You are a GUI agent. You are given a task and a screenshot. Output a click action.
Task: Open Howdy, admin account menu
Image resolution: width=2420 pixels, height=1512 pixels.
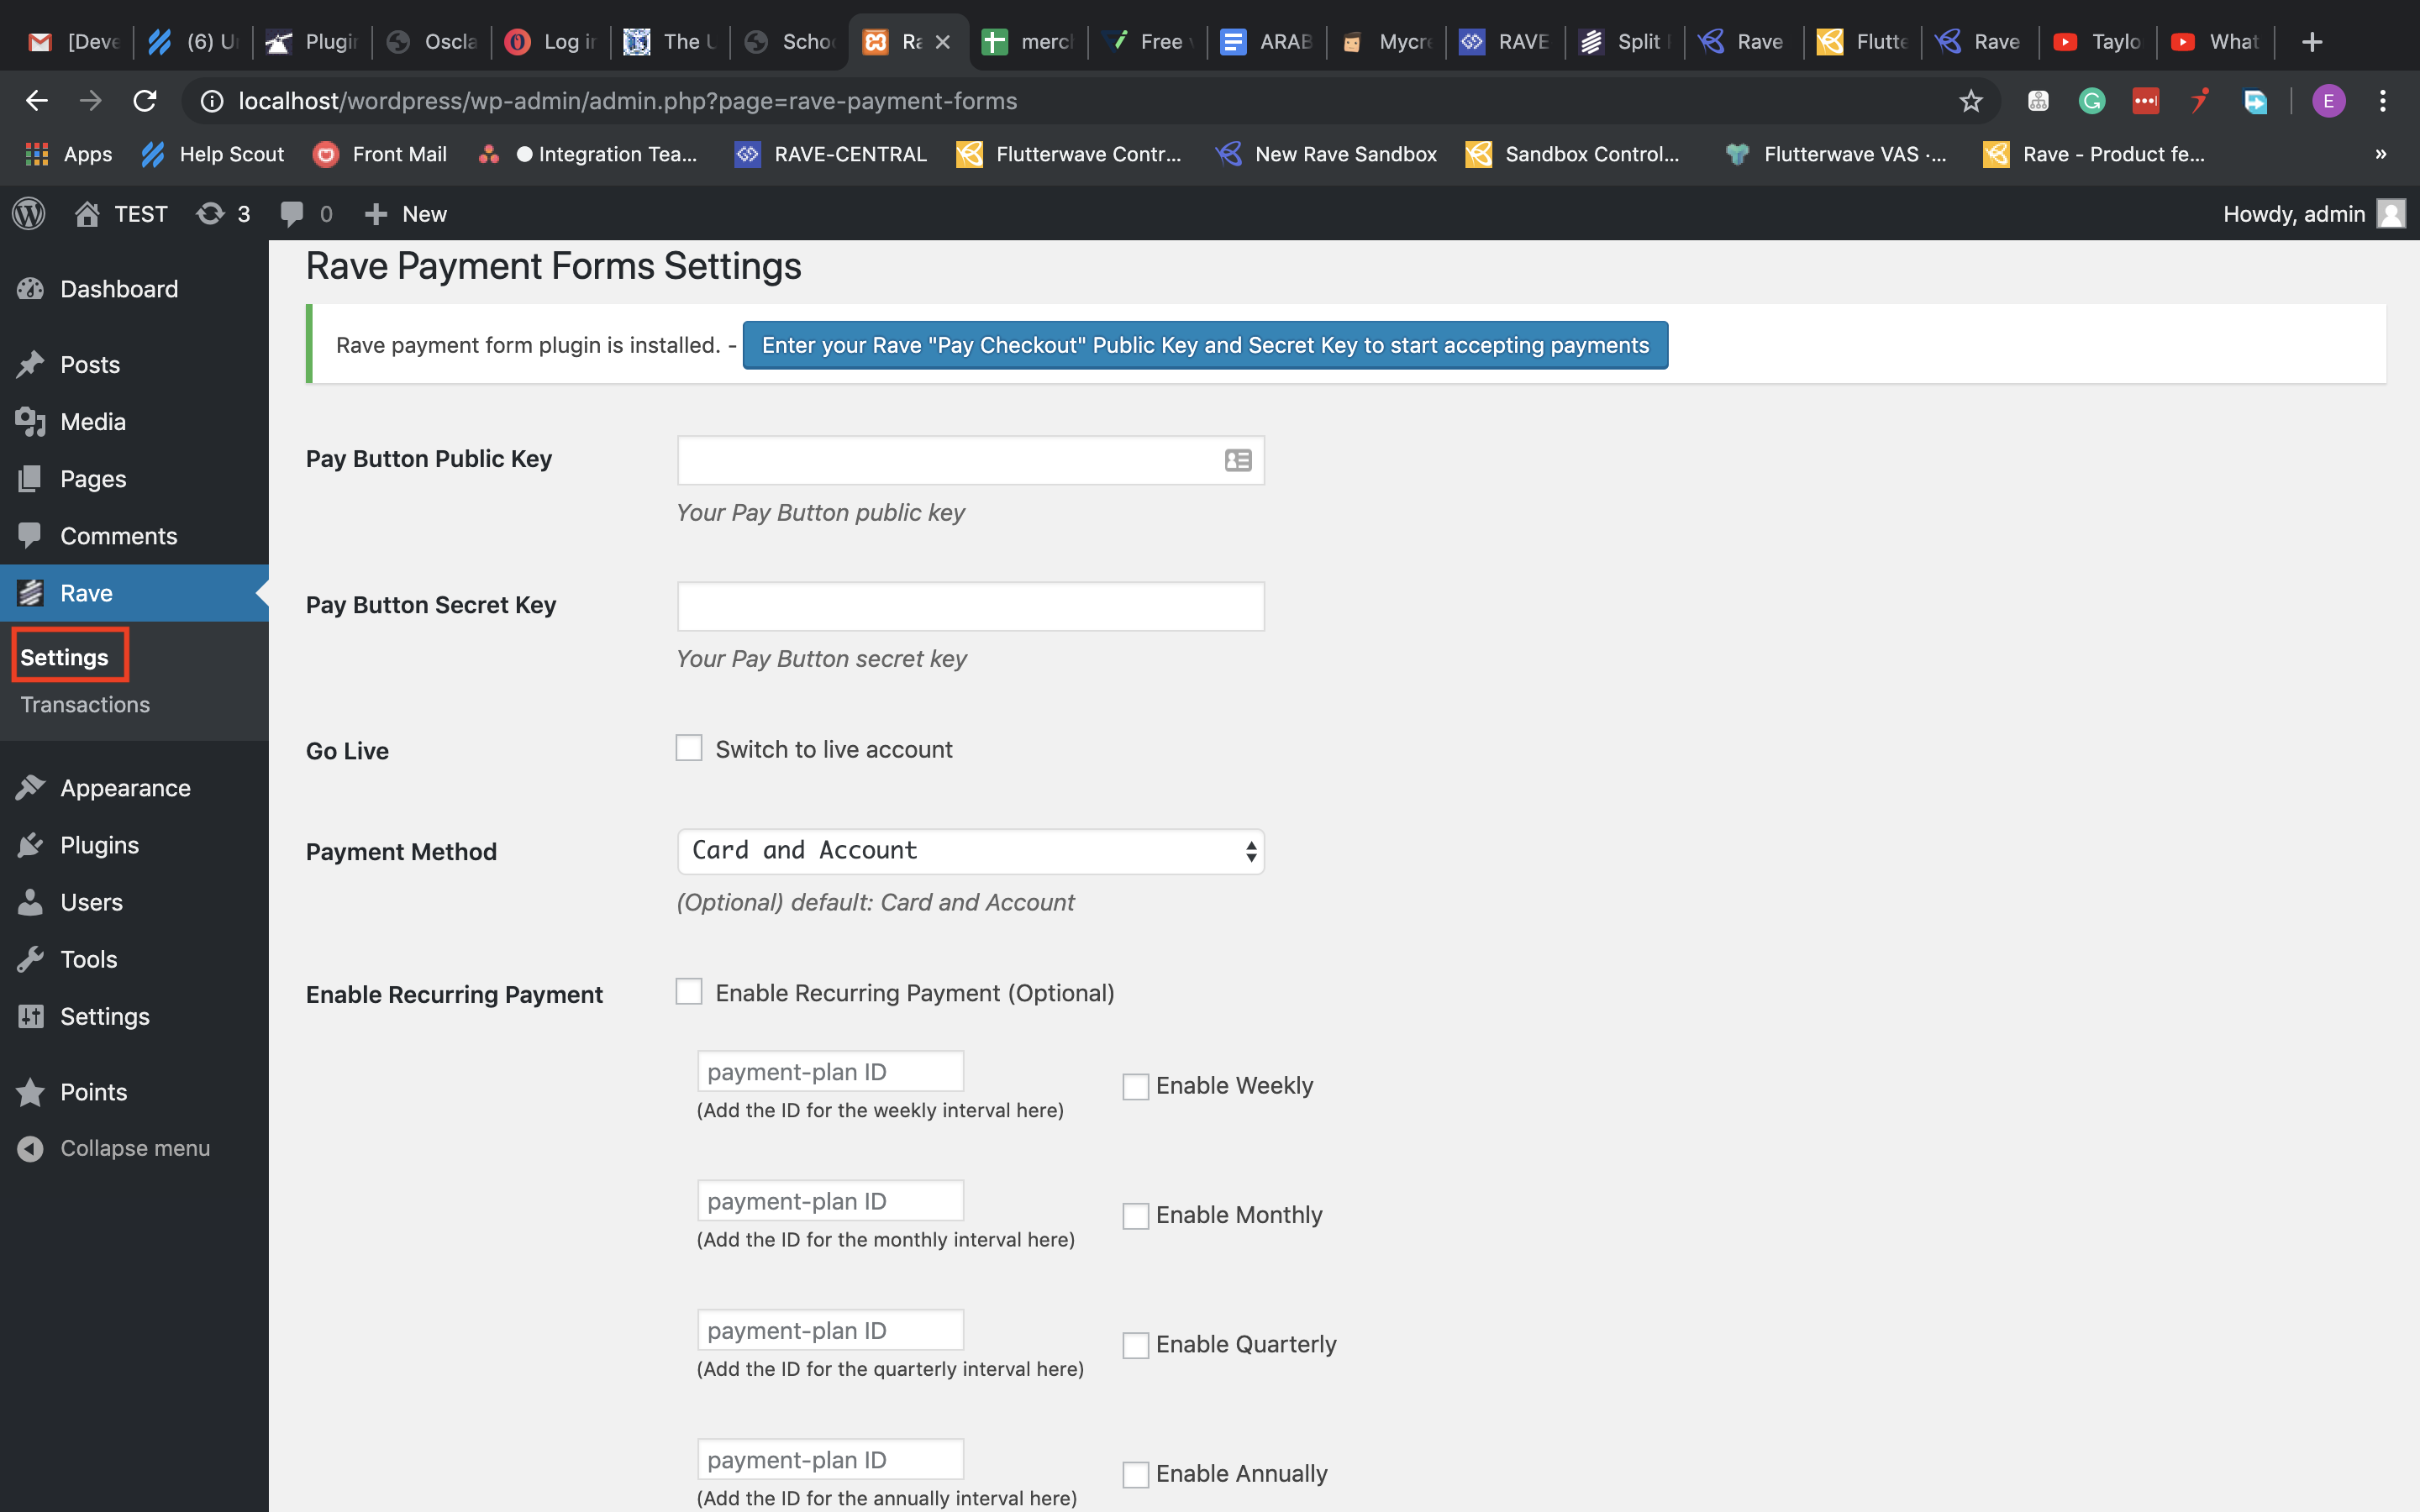[x=2313, y=214]
